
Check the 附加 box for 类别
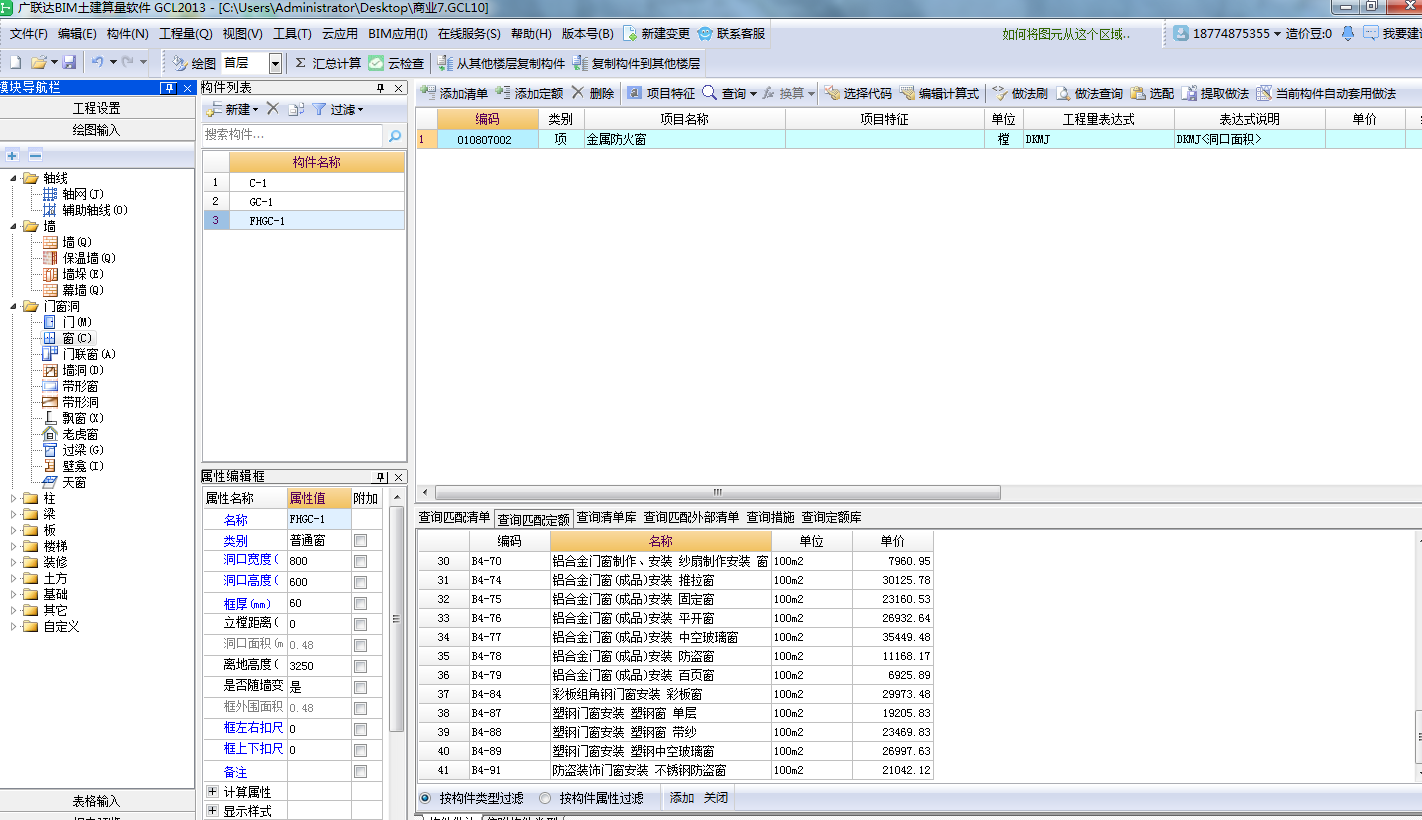(x=360, y=540)
